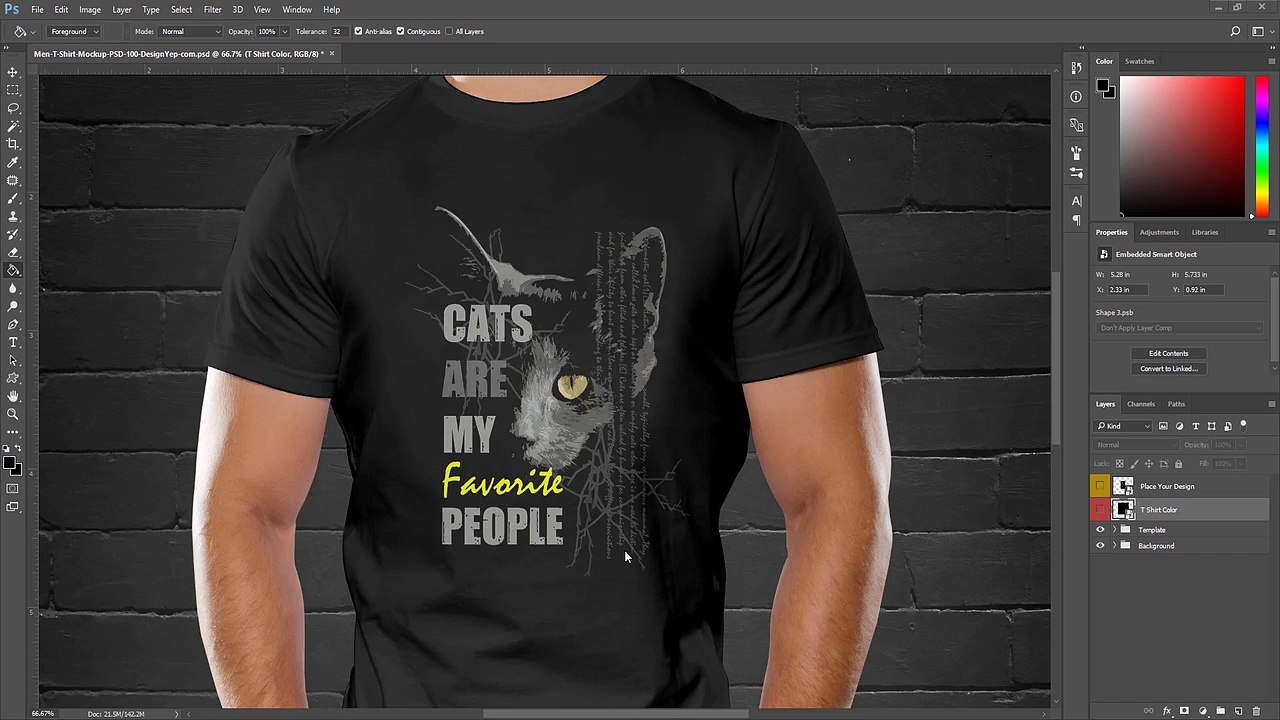The width and height of the screenshot is (1280, 720).
Task: Click the Edit Contents button
Action: click(x=1168, y=353)
